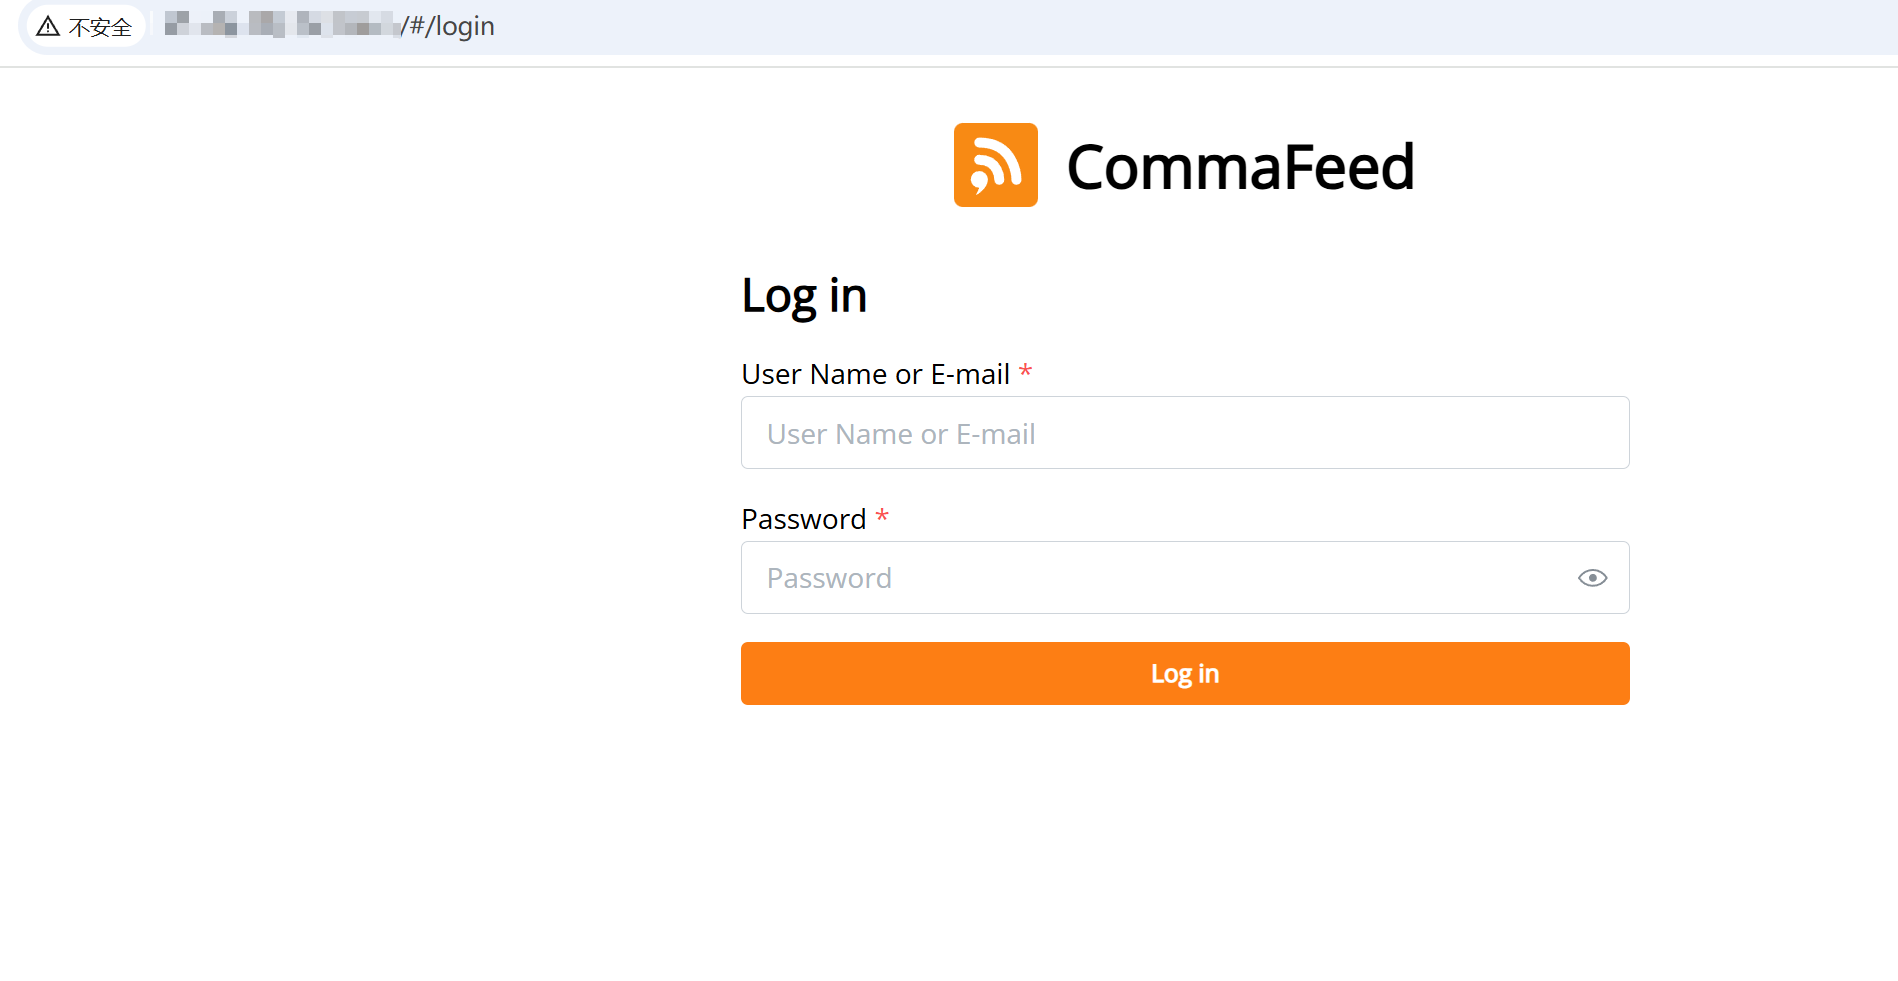Click the User Name or E-mail placeholder text
The width and height of the screenshot is (1898, 981).
click(901, 434)
